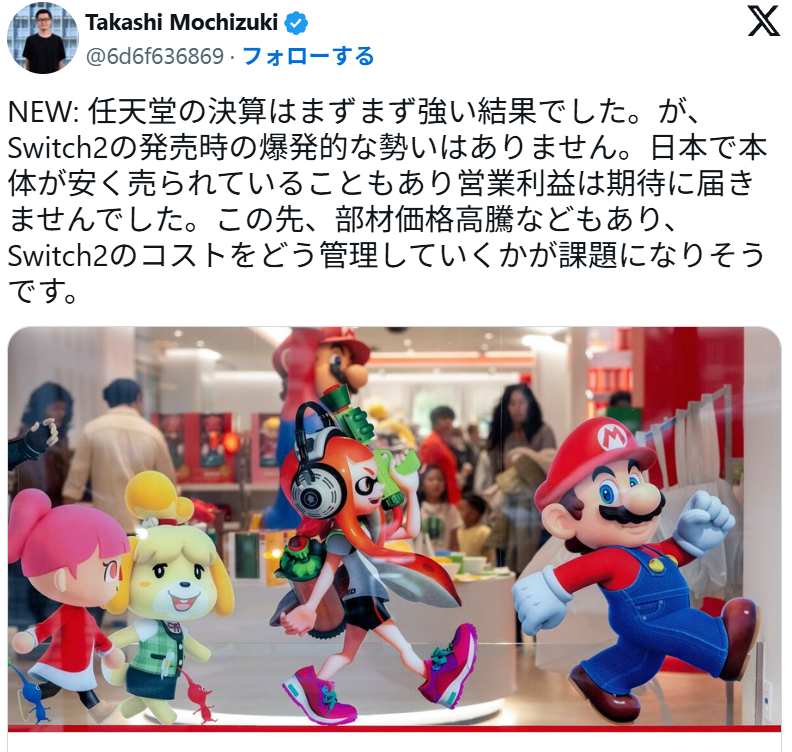Viewport: 792px width, 752px height.
Task: Click the Takashi Mochizuki display name
Action: (182, 23)
